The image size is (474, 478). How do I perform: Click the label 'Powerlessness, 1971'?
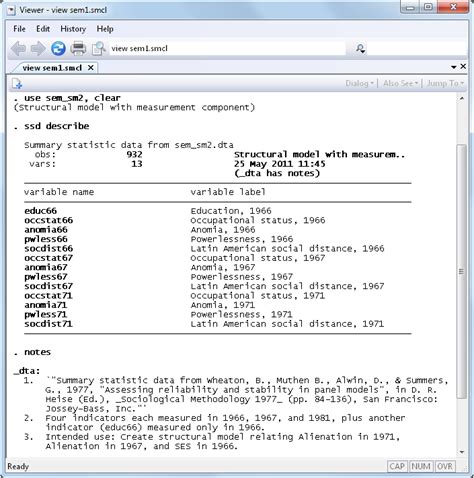tap(241, 315)
